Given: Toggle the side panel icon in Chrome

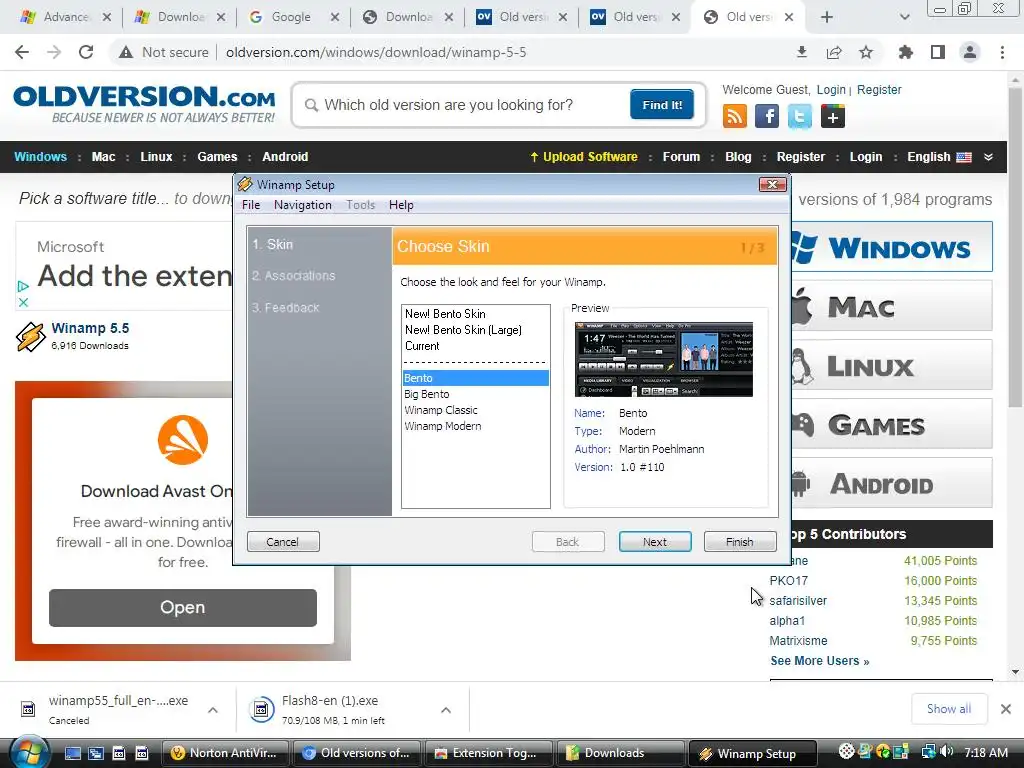Looking at the screenshot, I should point(938,52).
